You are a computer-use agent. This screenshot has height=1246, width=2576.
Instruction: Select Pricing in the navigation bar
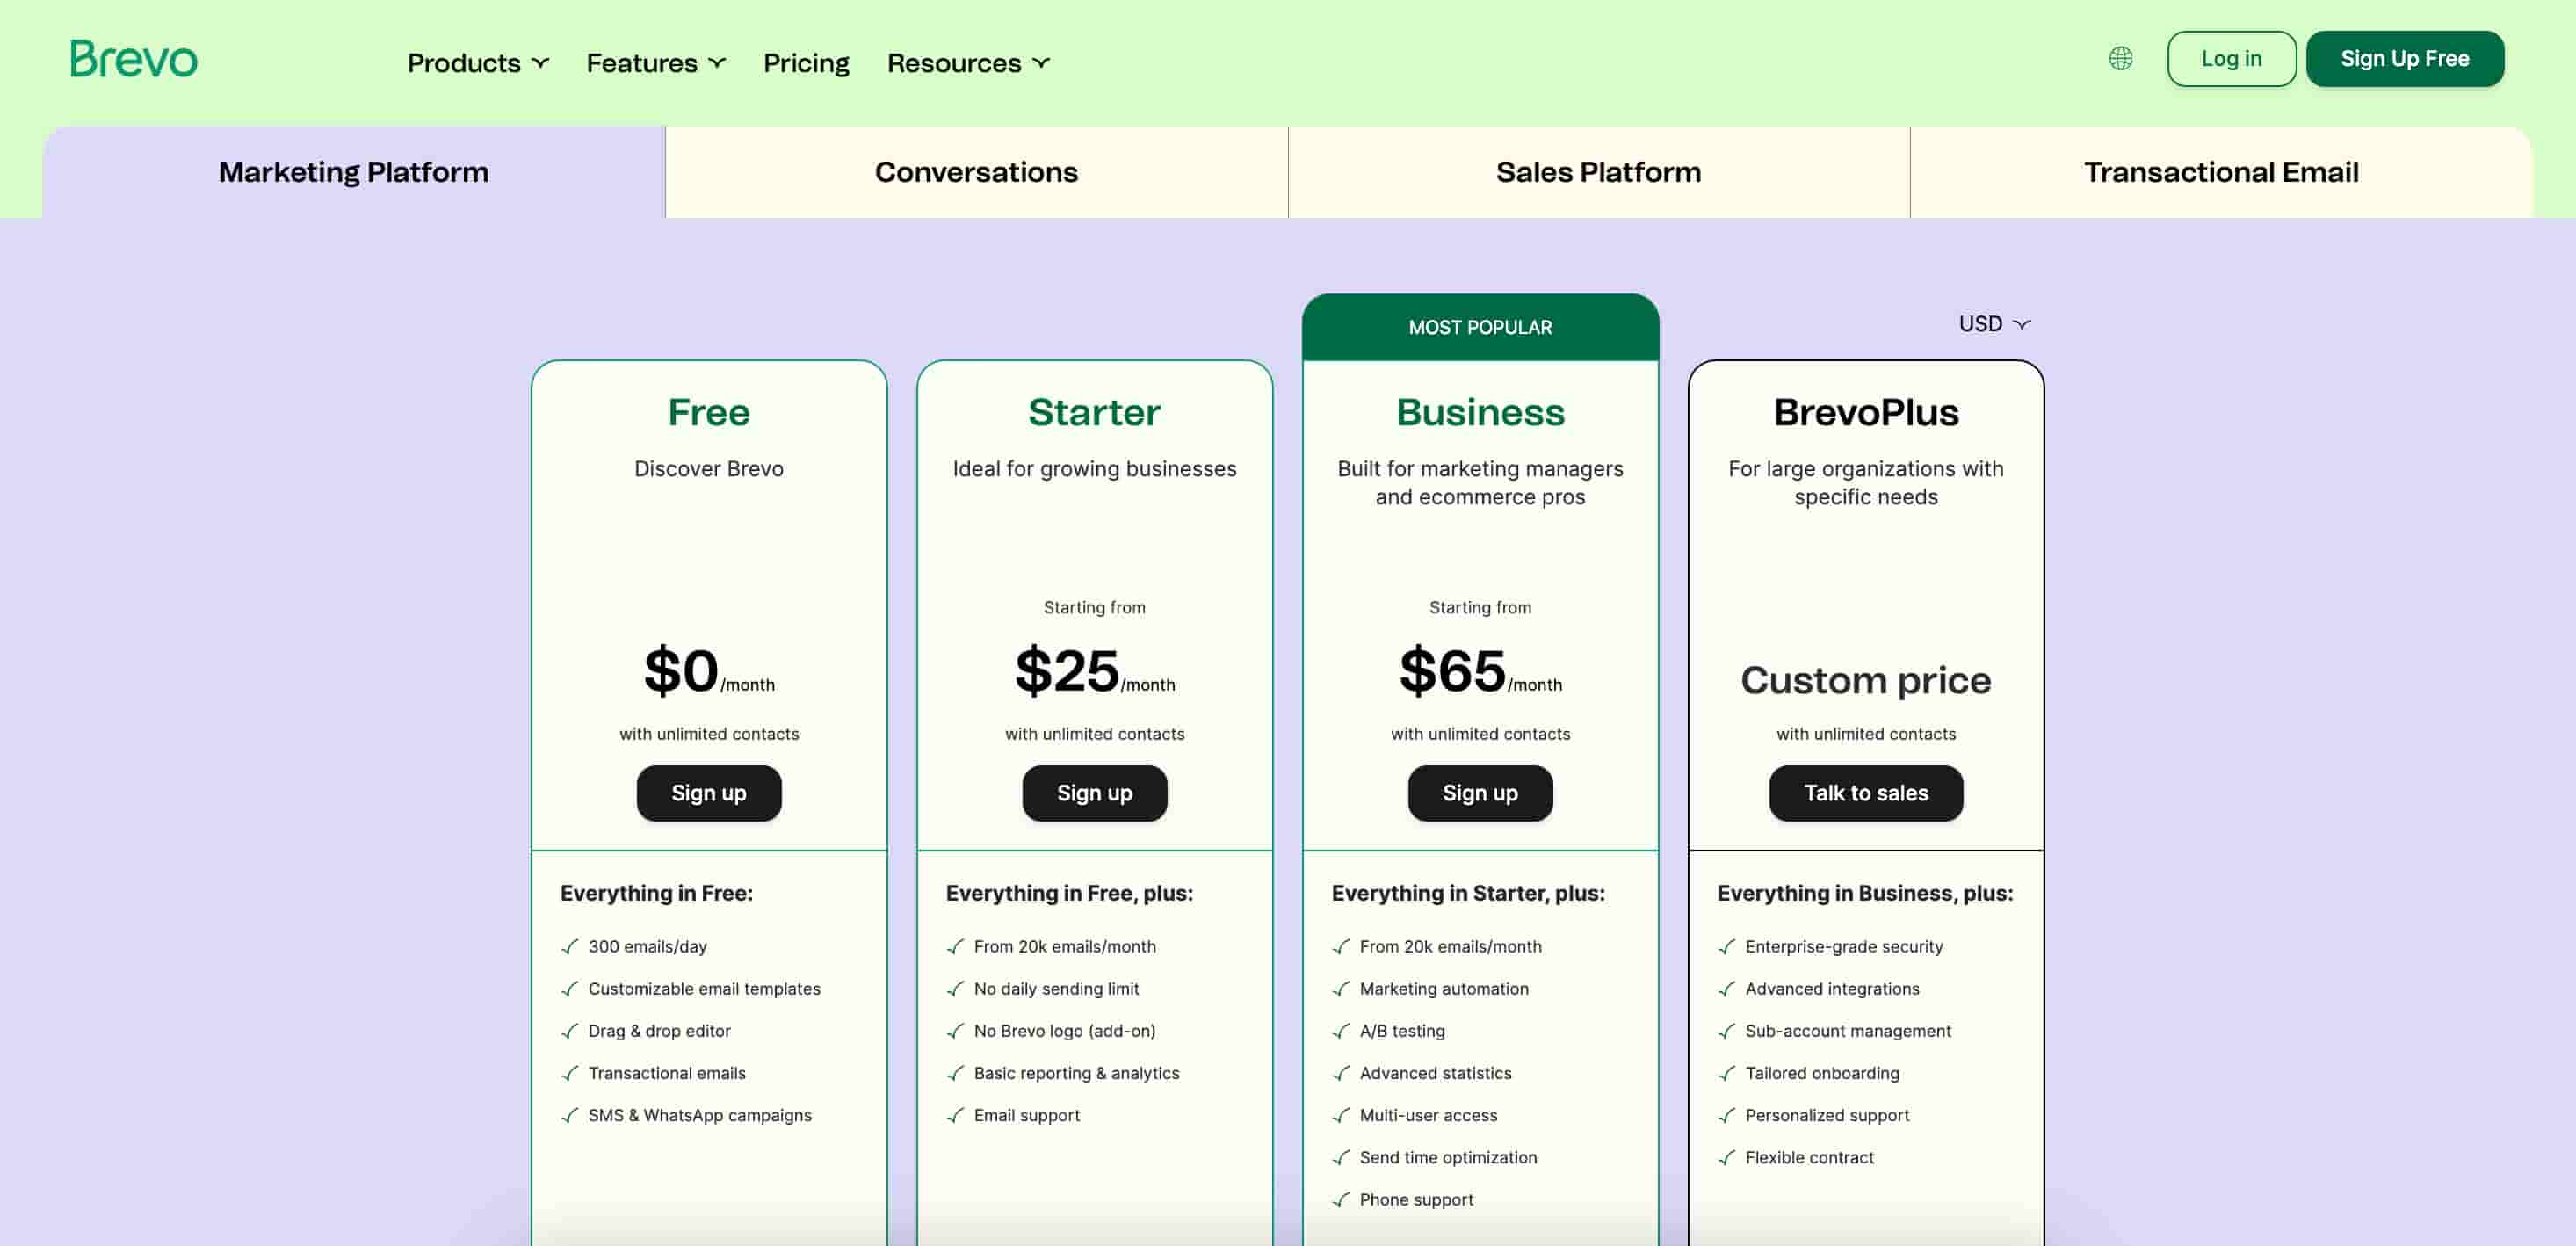click(806, 62)
